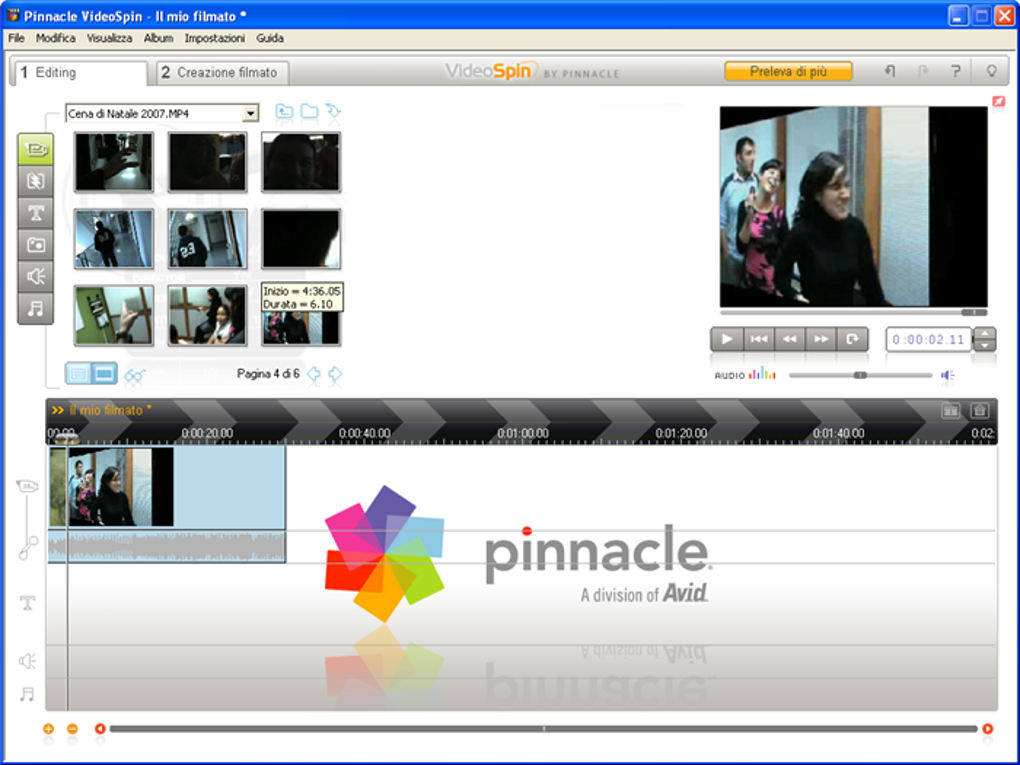Image resolution: width=1020 pixels, height=765 pixels.
Task: Switch to Creazione filmato tab
Action: pos(222,72)
